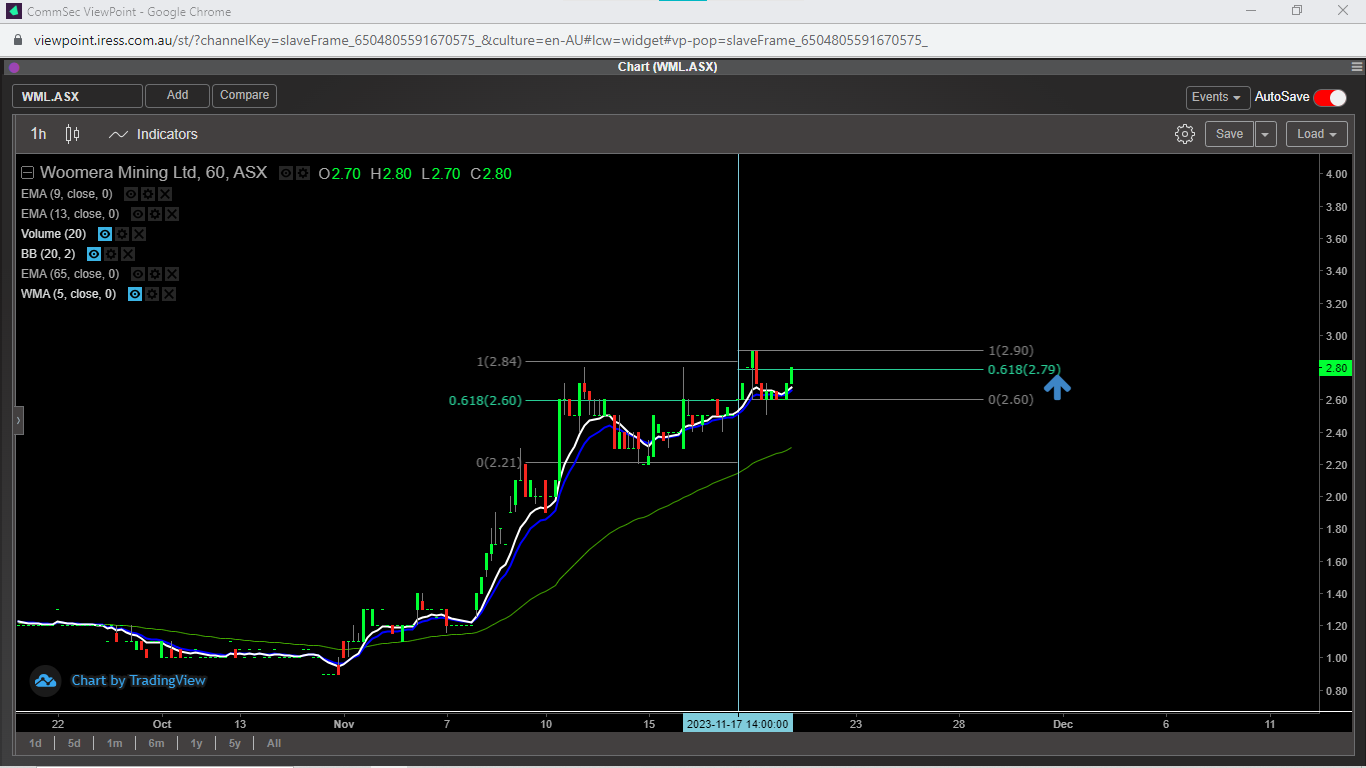This screenshot has width=1366, height=768.
Task: Click the 1(2.90) Fibonacci level label
Action: pyautogui.click(x=1011, y=351)
